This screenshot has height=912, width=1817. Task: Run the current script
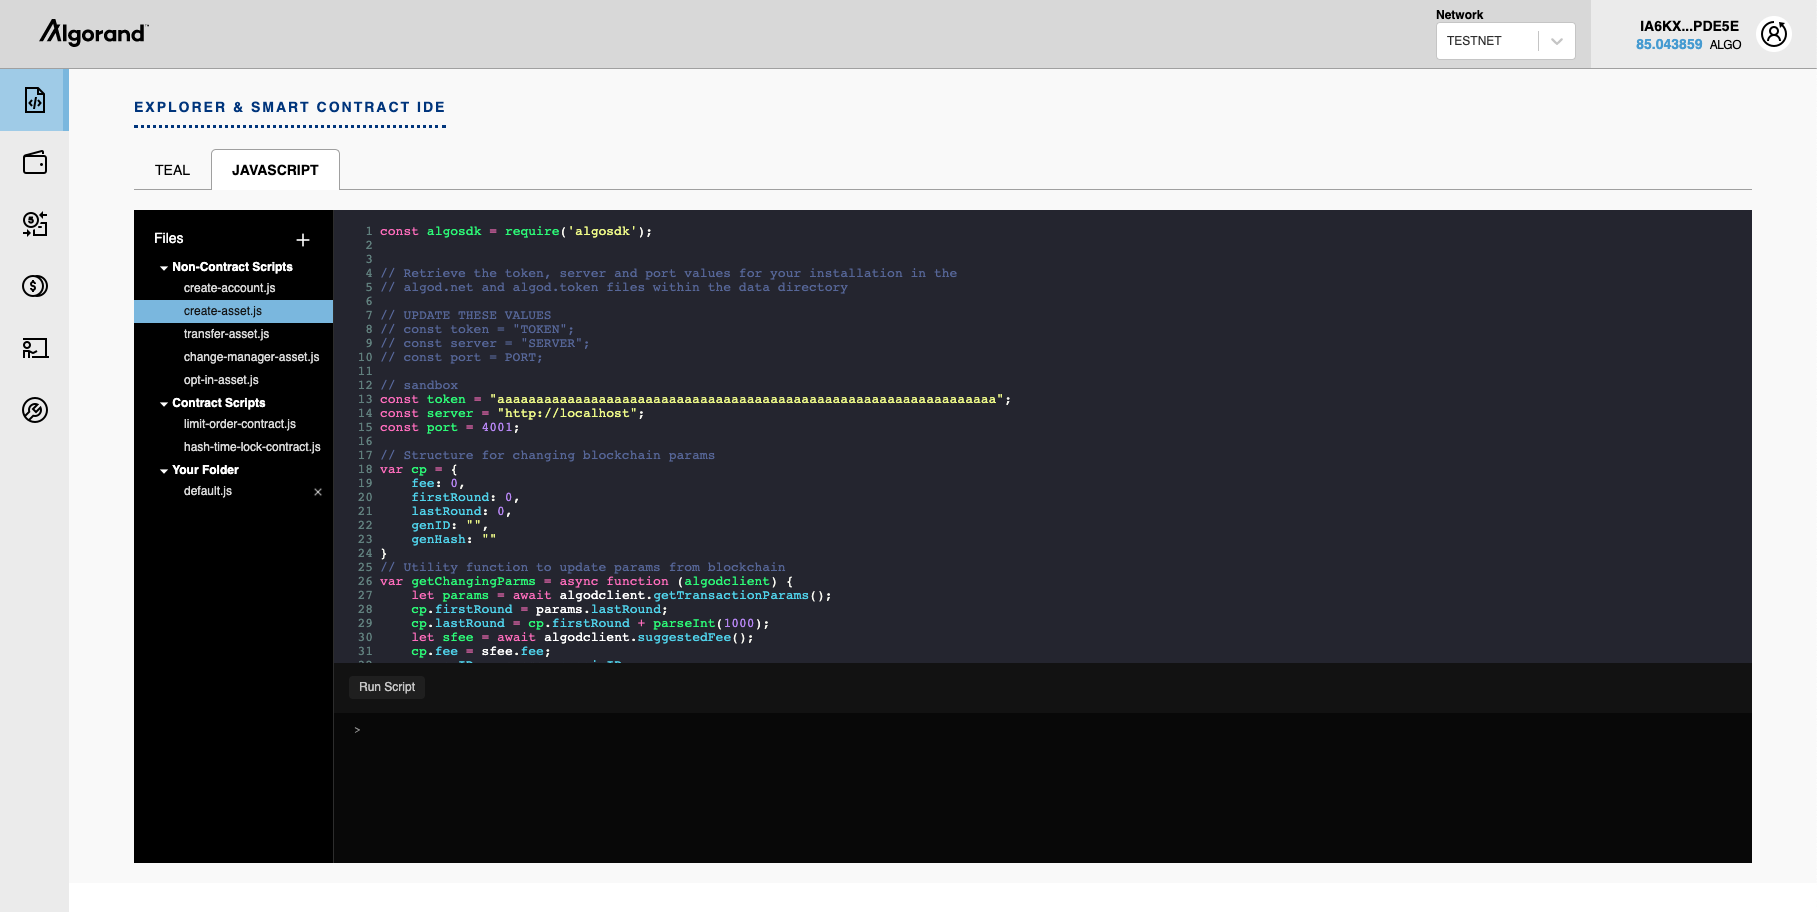(386, 687)
